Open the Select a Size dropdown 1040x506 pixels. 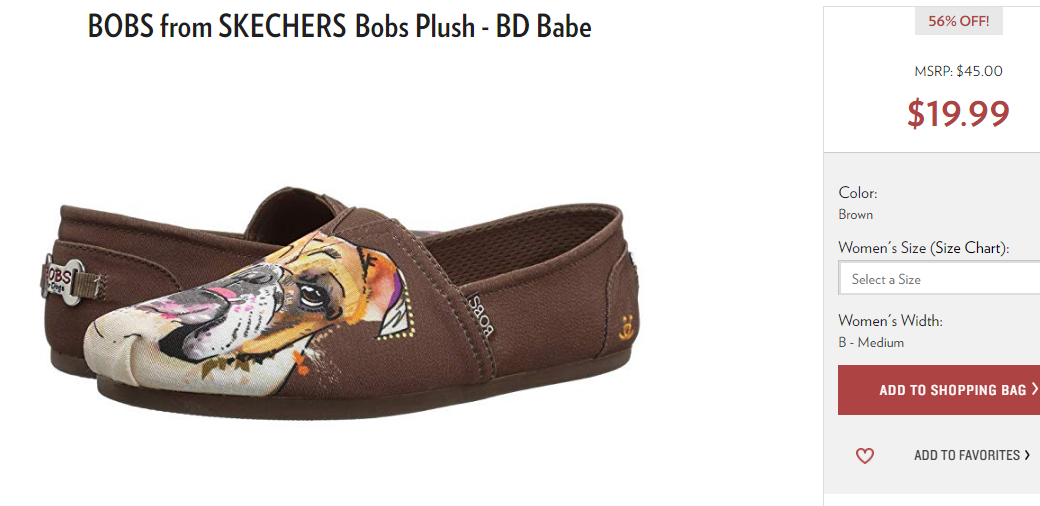tap(939, 279)
